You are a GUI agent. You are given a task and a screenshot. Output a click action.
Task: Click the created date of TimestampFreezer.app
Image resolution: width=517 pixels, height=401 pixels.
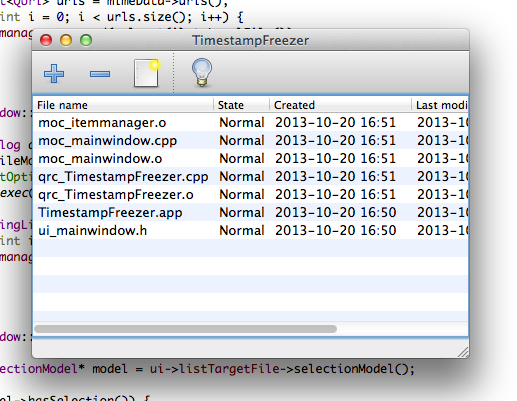tap(335, 213)
